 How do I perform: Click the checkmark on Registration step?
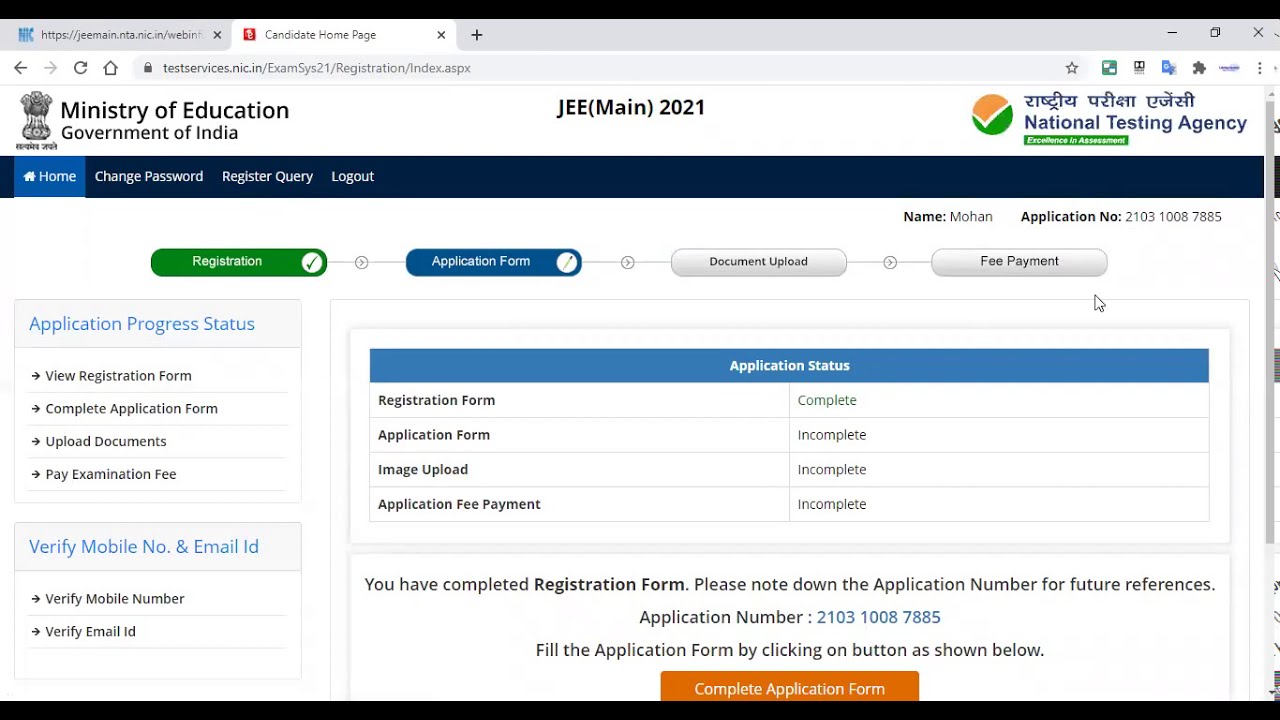pos(312,262)
